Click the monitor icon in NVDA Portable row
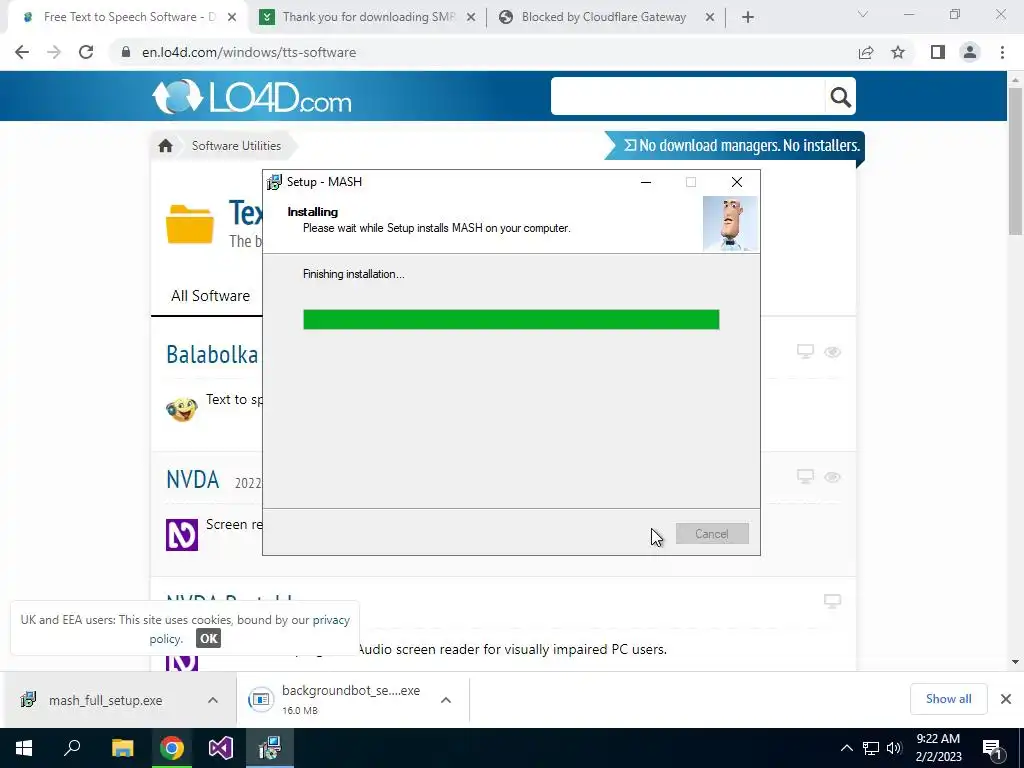Viewport: 1024px width, 768px height. (832, 601)
